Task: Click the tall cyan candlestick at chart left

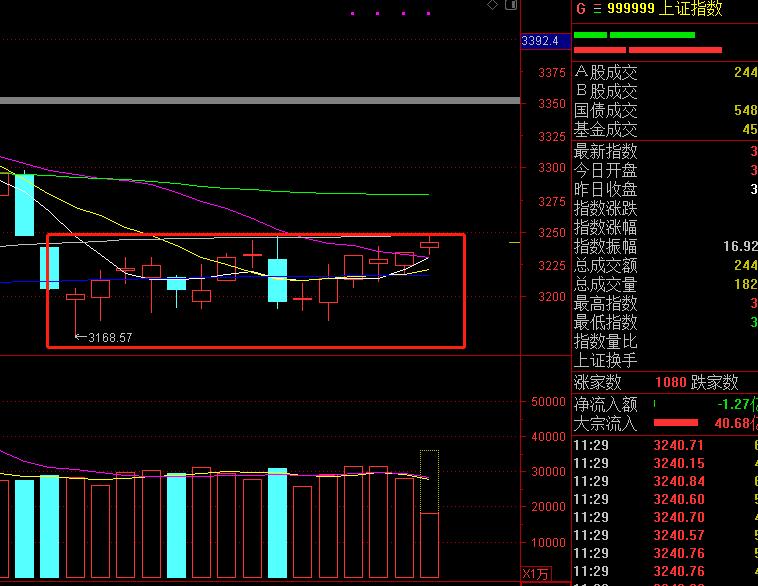Action: [x=24, y=204]
